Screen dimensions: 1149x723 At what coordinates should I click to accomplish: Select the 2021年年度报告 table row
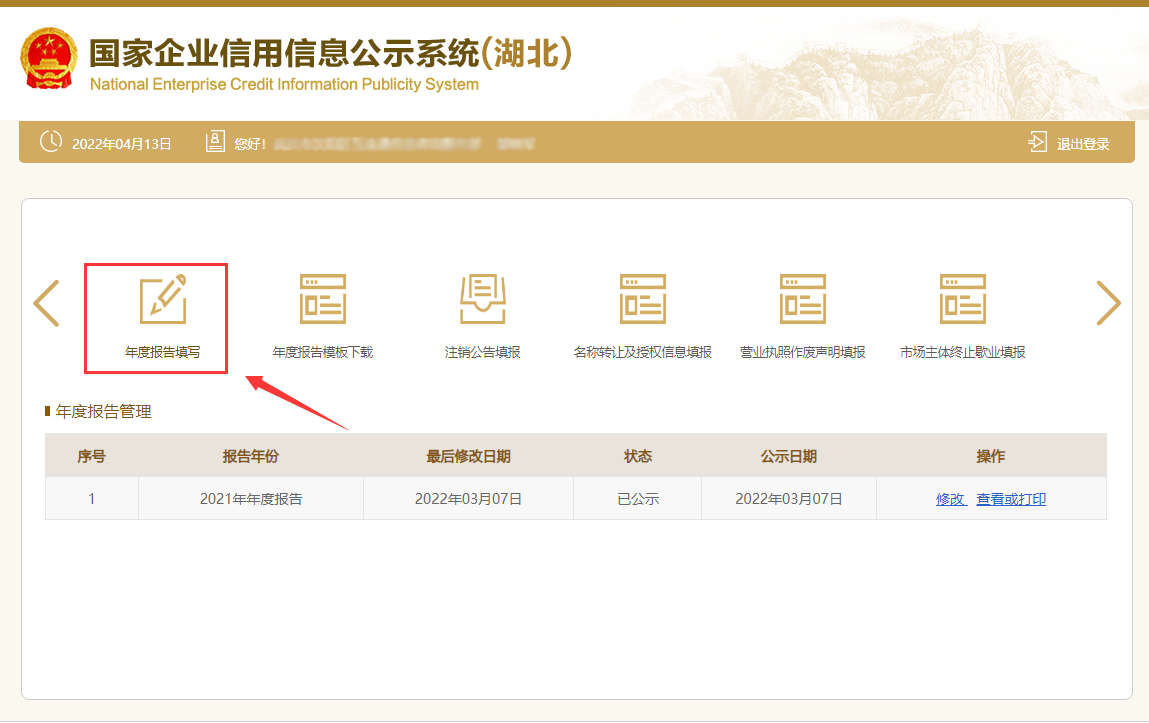250,498
